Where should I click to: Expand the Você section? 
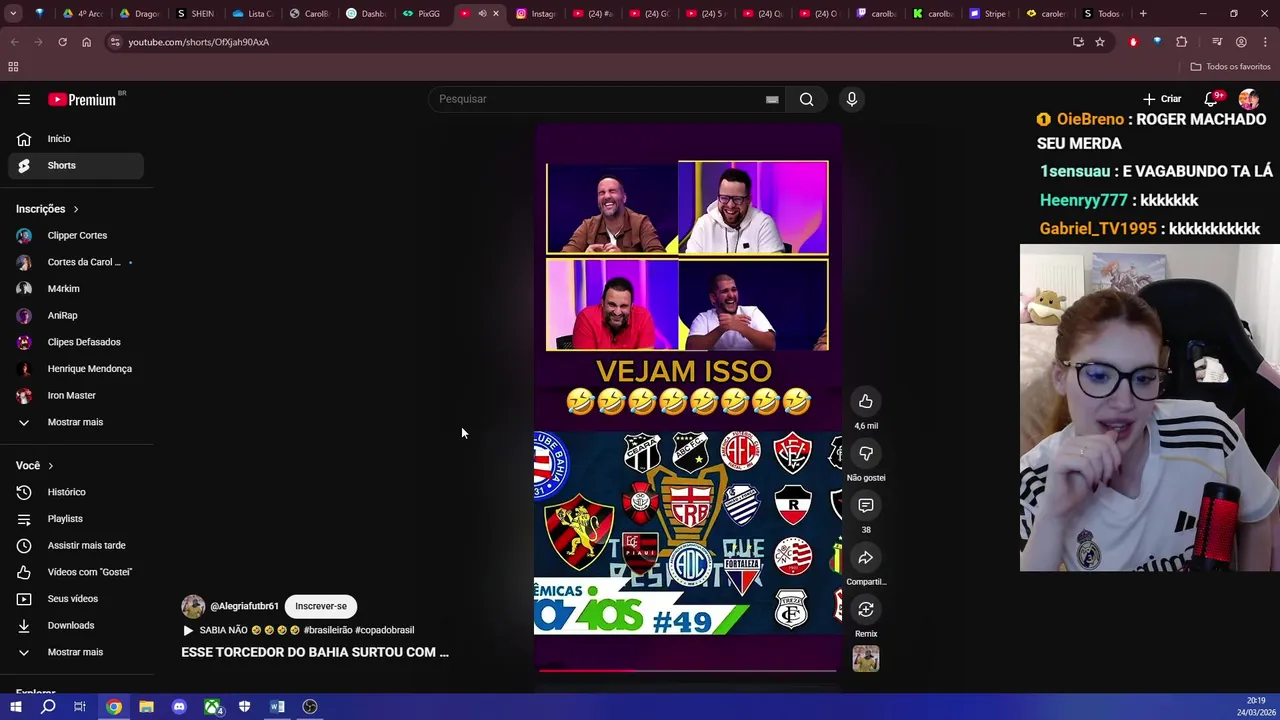point(35,465)
